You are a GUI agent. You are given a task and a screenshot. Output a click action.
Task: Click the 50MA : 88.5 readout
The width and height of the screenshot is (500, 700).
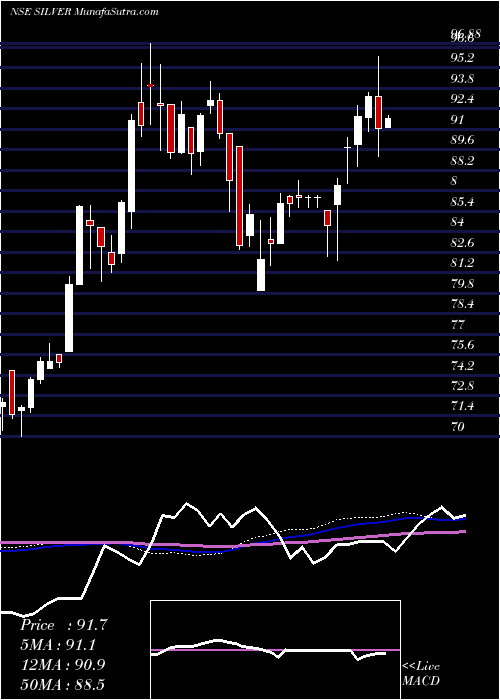(x=62, y=684)
